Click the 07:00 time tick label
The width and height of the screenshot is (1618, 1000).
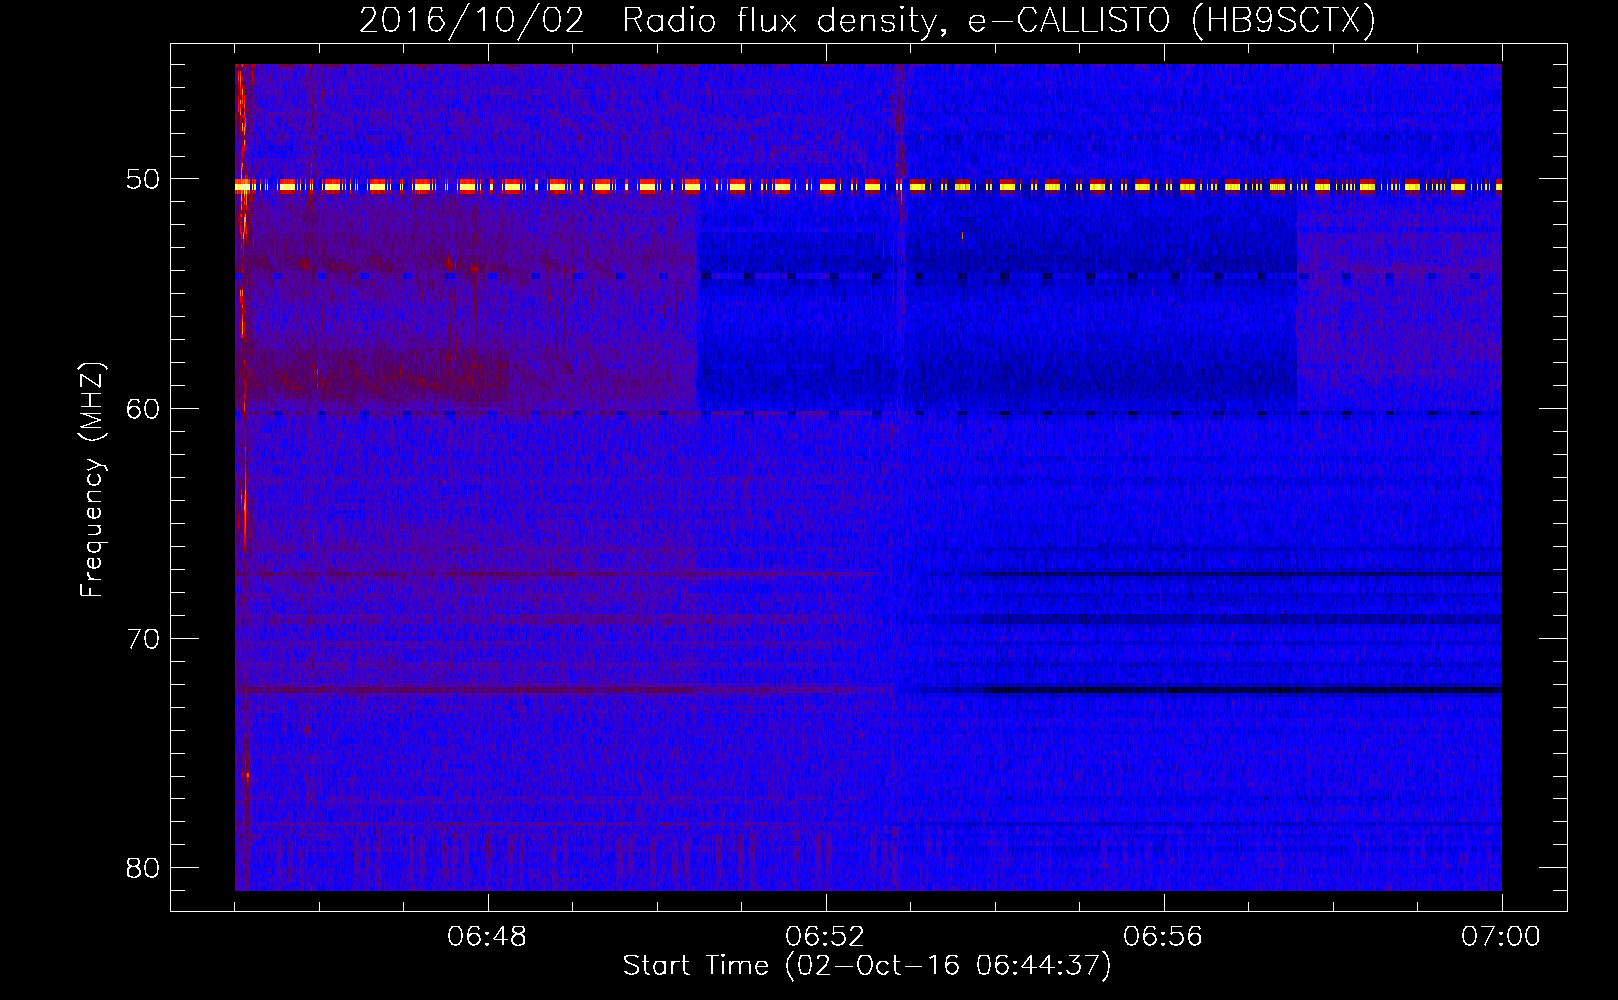pos(1501,937)
